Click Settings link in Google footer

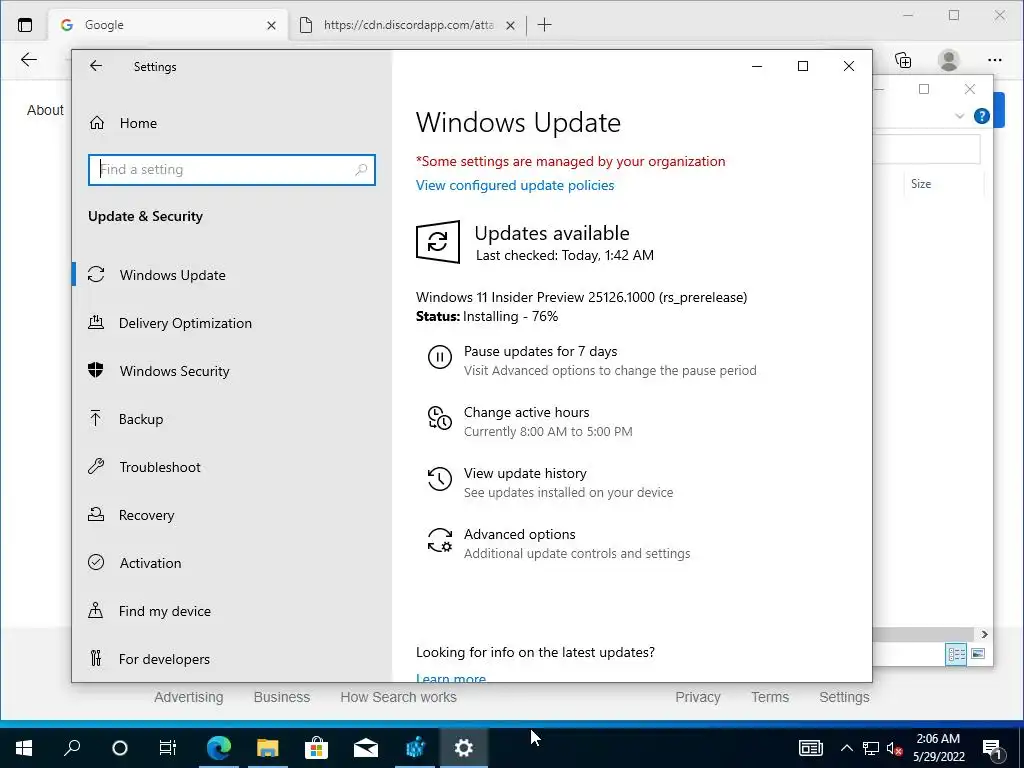[844, 697]
